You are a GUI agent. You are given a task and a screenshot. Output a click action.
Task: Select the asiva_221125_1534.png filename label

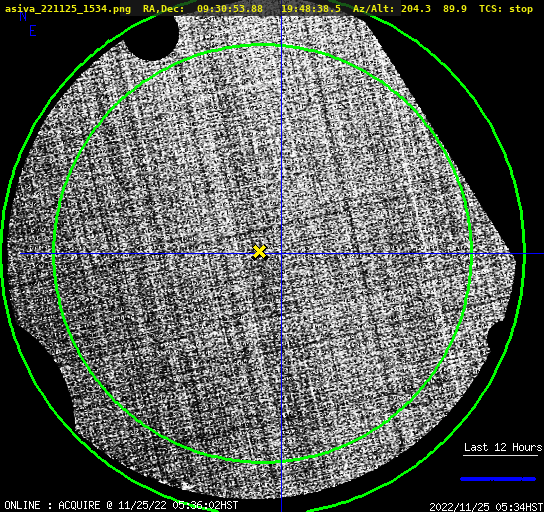pyautogui.click(x=68, y=9)
